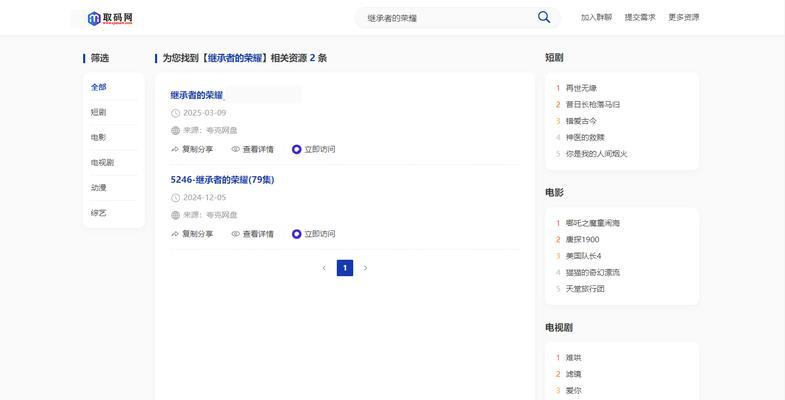Open the 提交需求 link
This screenshot has width=785, height=400.
(x=640, y=18)
